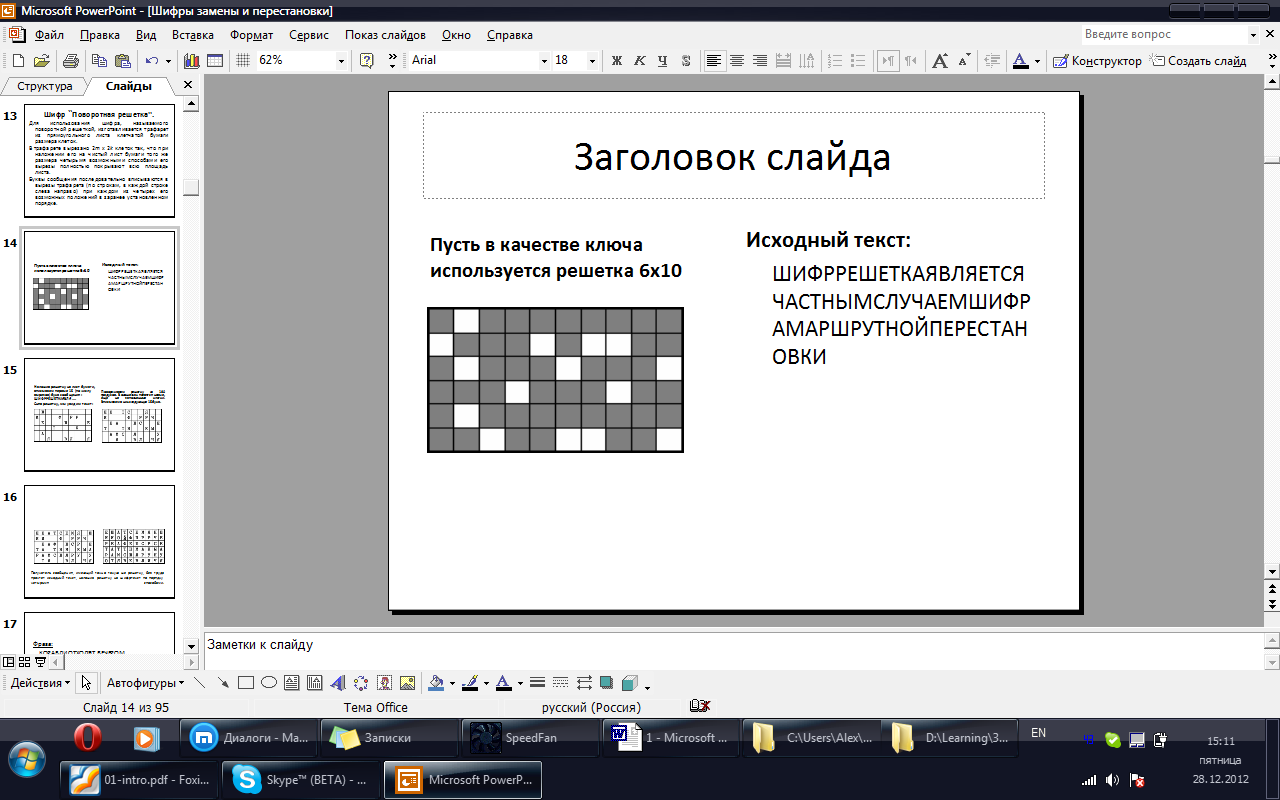Insert a table with the table icon

click(x=215, y=60)
